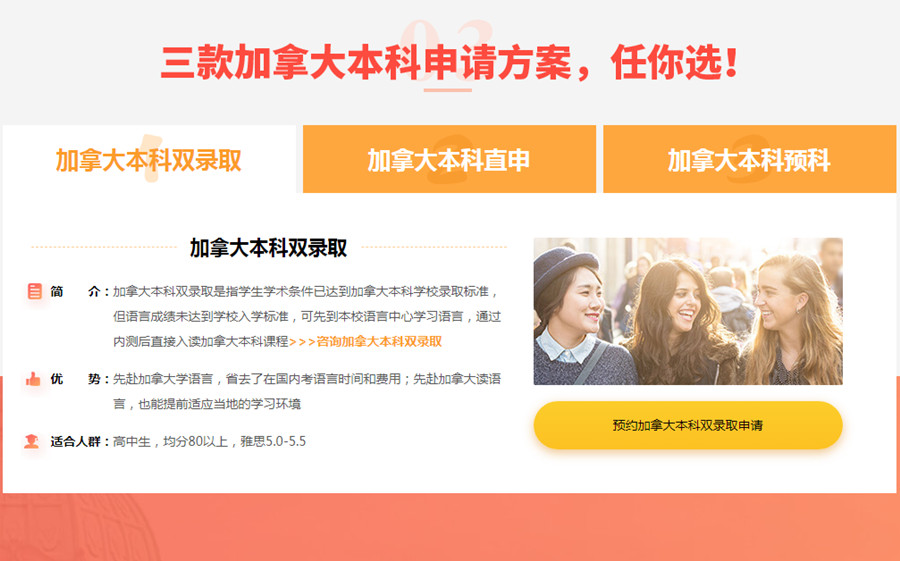900x561 pixels.
Task: Click the photo of three smiling women
Action: point(688,311)
